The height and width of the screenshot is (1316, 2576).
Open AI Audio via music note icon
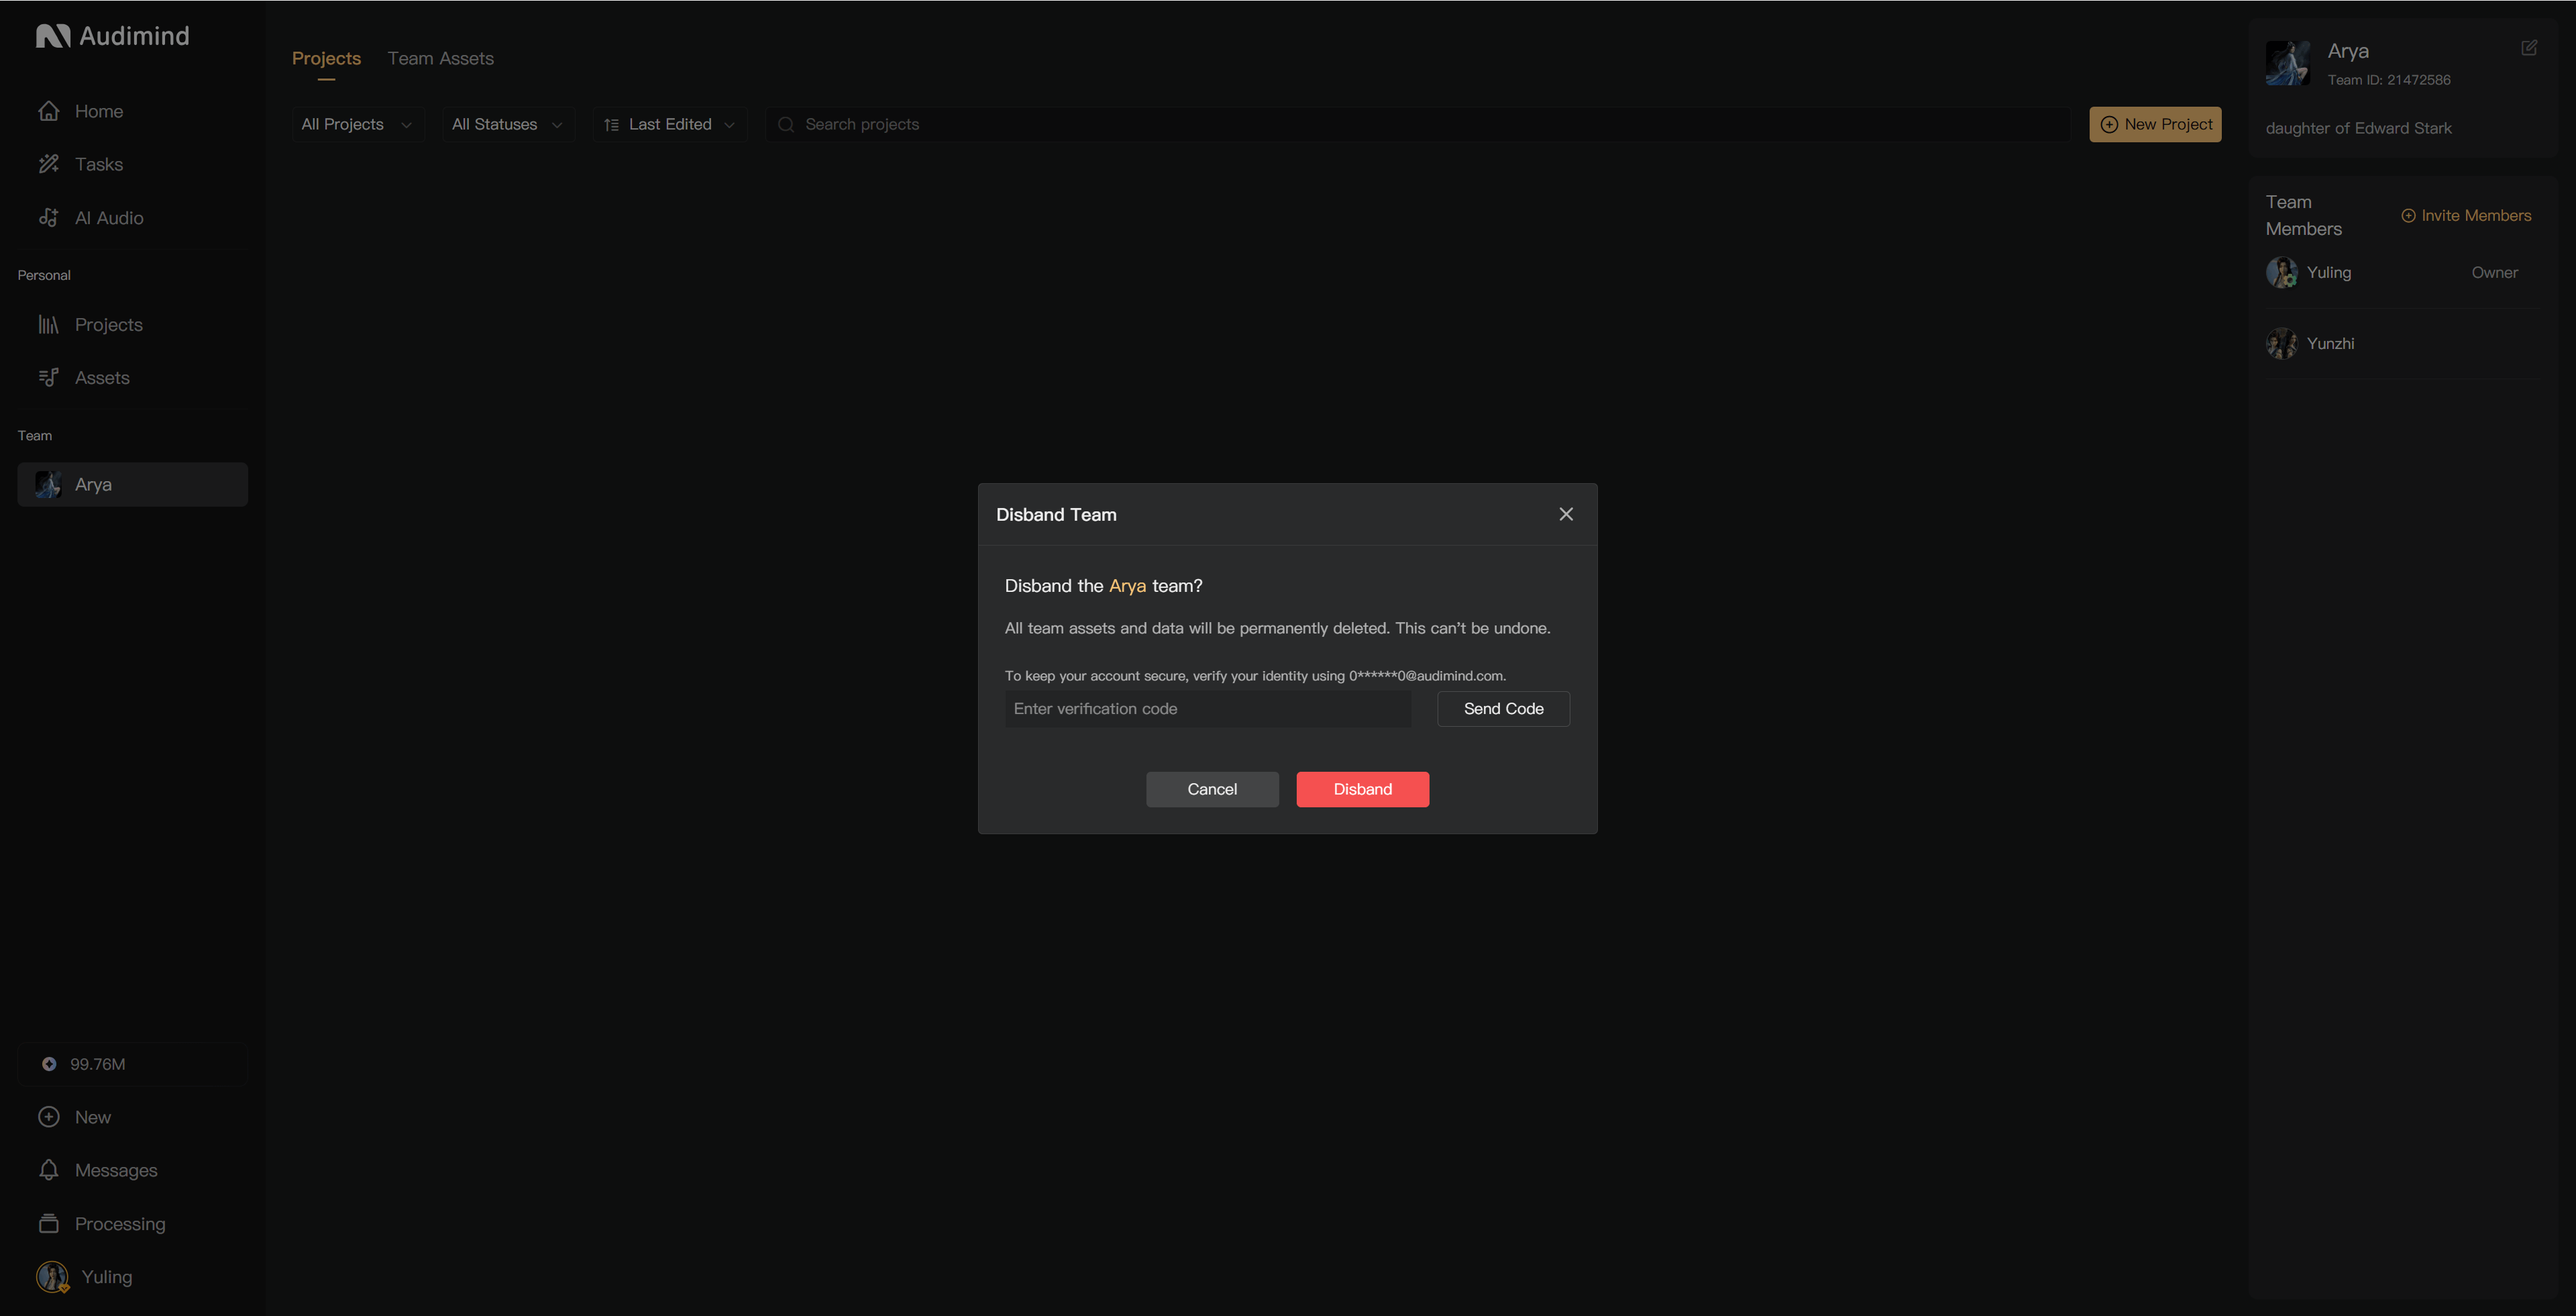(x=49, y=217)
